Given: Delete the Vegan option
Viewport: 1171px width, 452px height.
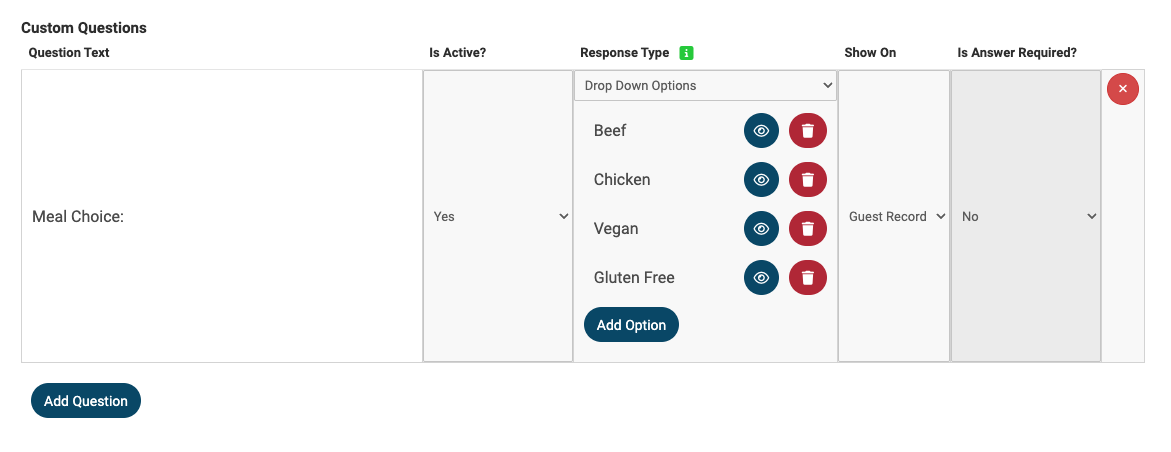Looking at the screenshot, I should (807, 229).
